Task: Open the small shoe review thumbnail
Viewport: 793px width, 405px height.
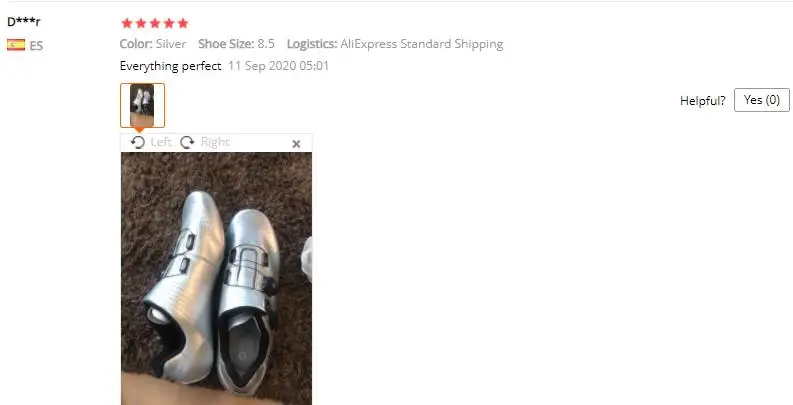Action: coord(142,105)
